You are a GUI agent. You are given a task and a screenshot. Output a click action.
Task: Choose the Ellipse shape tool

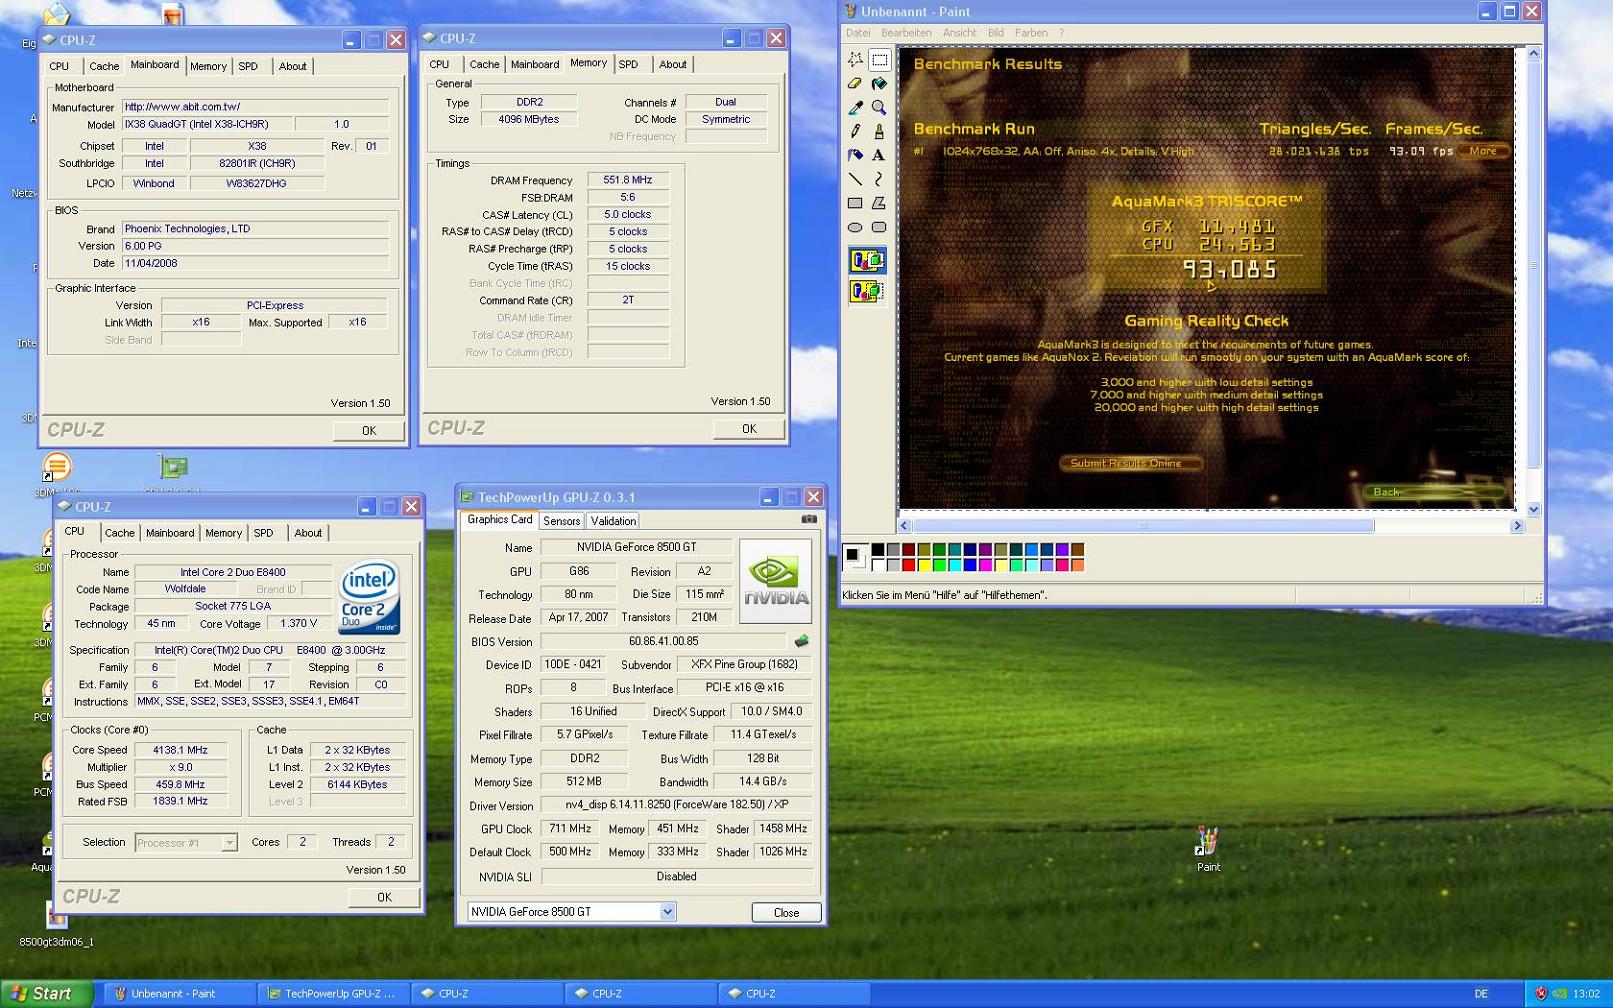(x=855, y=228)
